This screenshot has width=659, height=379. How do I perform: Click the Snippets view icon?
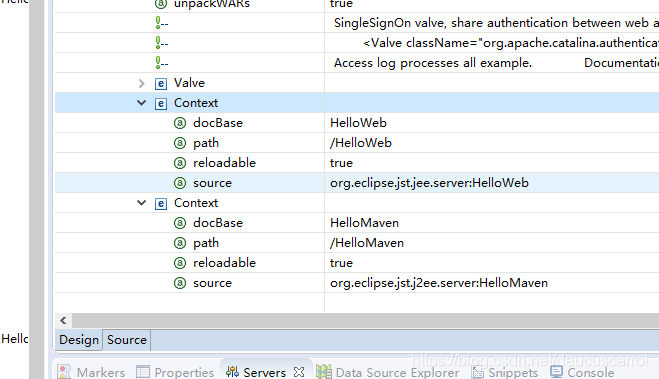click(477, 372)
